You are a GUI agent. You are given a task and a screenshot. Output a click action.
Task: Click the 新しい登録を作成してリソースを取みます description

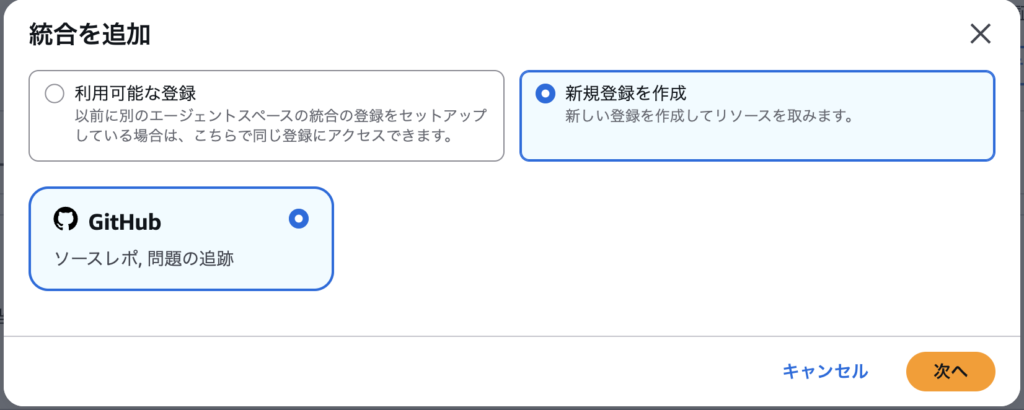click(709, 116)
